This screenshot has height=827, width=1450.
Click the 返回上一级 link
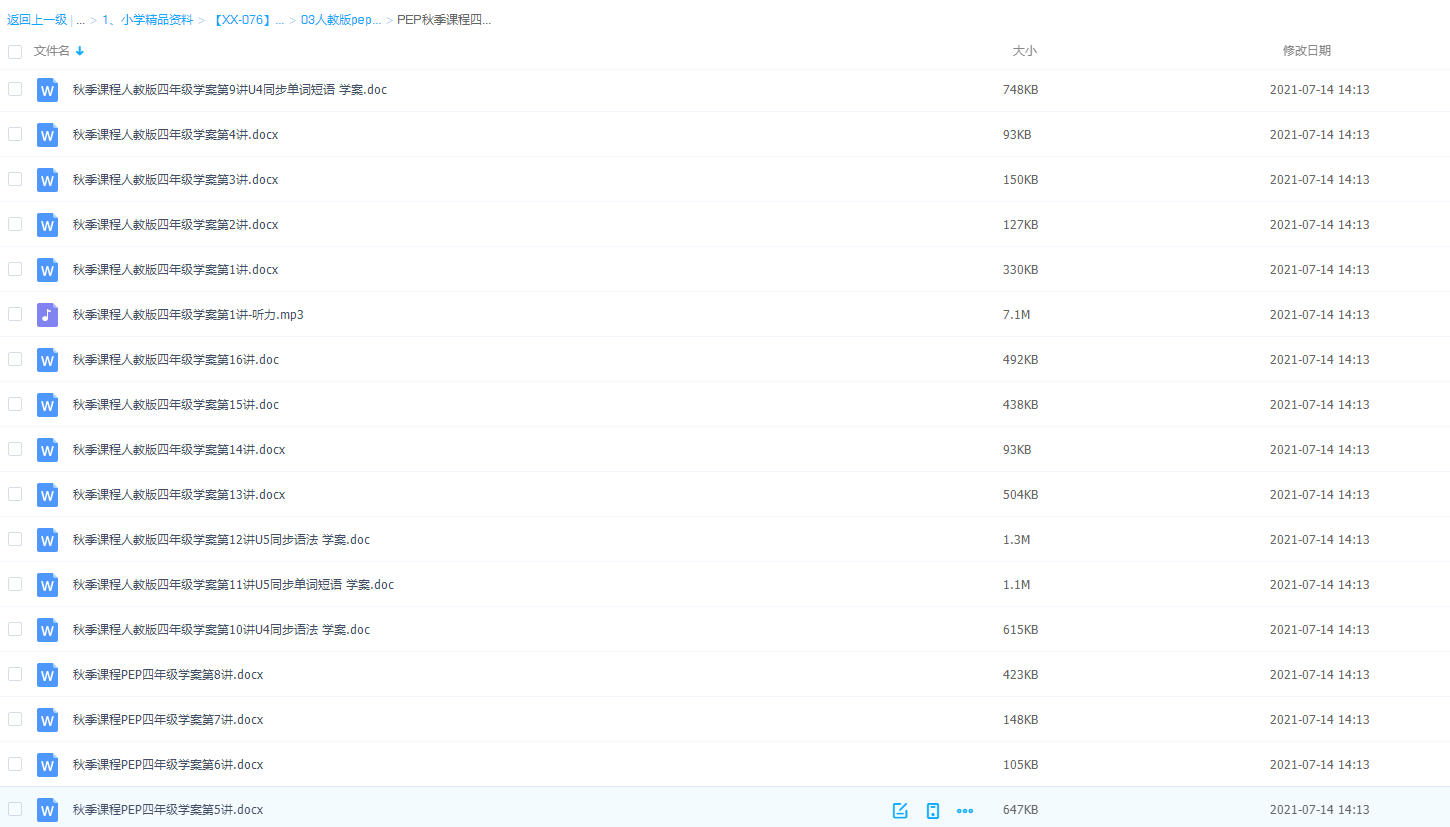click(37, 20)
